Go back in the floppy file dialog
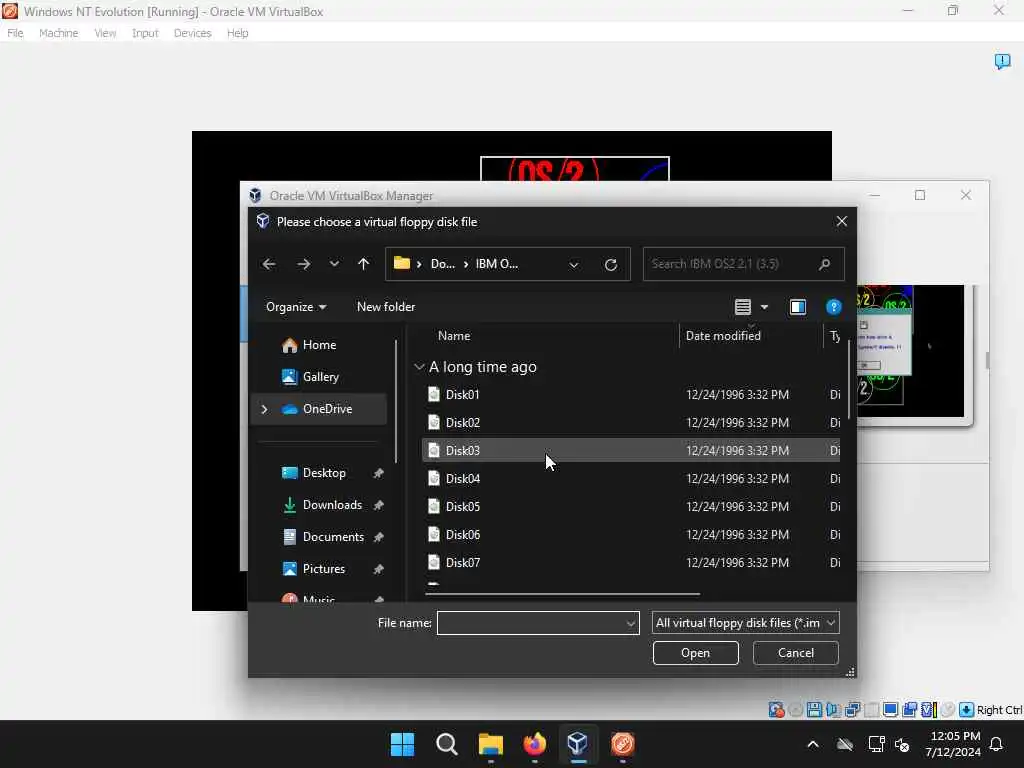The width and height of the screenshot is (1024, 768). (x=269, y=264)
